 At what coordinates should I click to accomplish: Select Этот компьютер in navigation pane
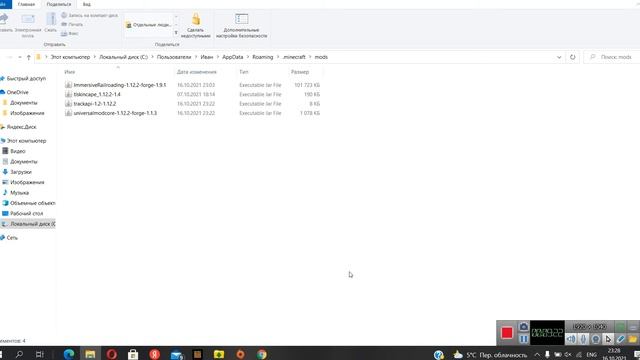click(x=26, y=141)
